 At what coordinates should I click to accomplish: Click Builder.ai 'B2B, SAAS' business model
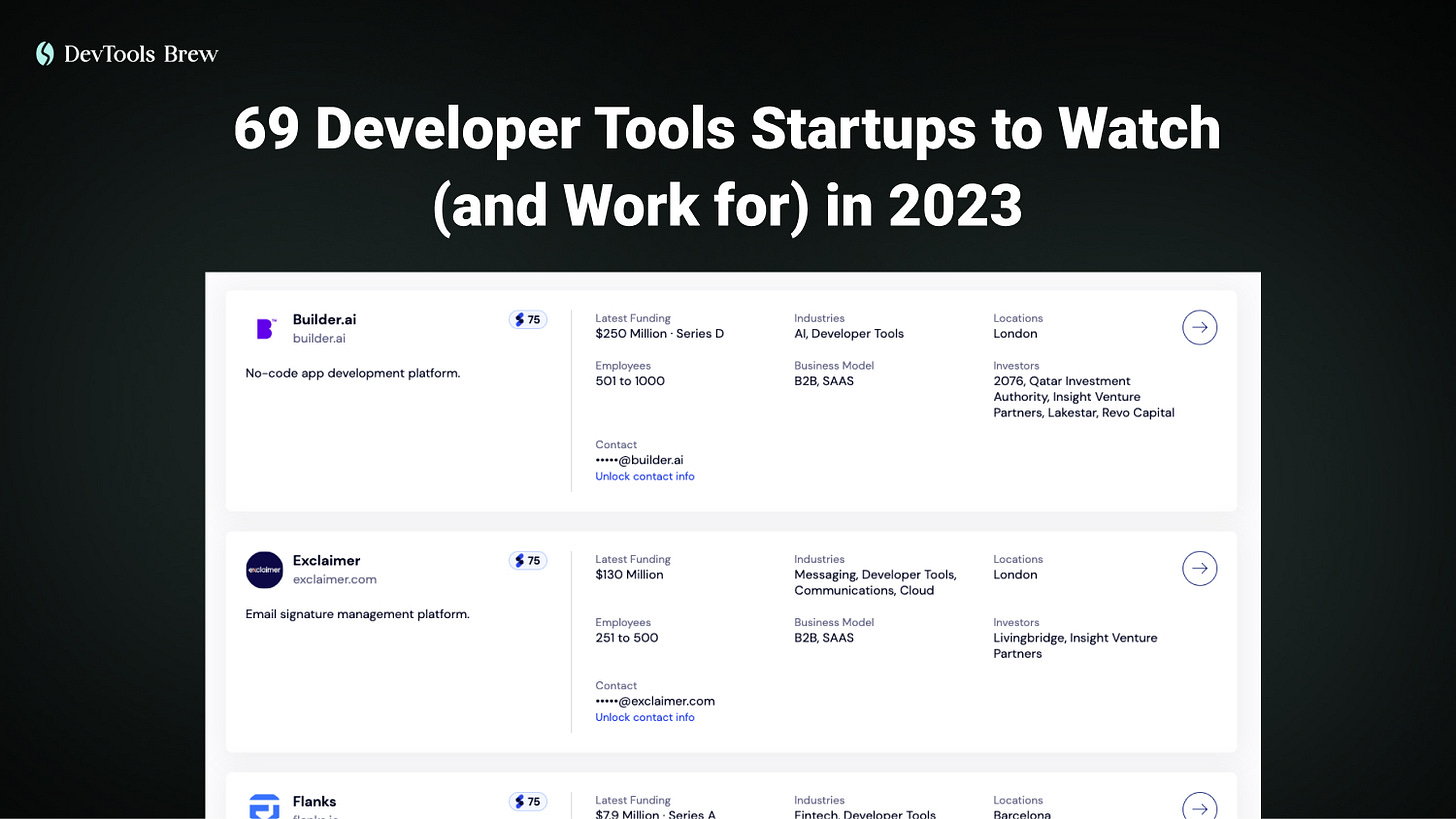point(824,381)
